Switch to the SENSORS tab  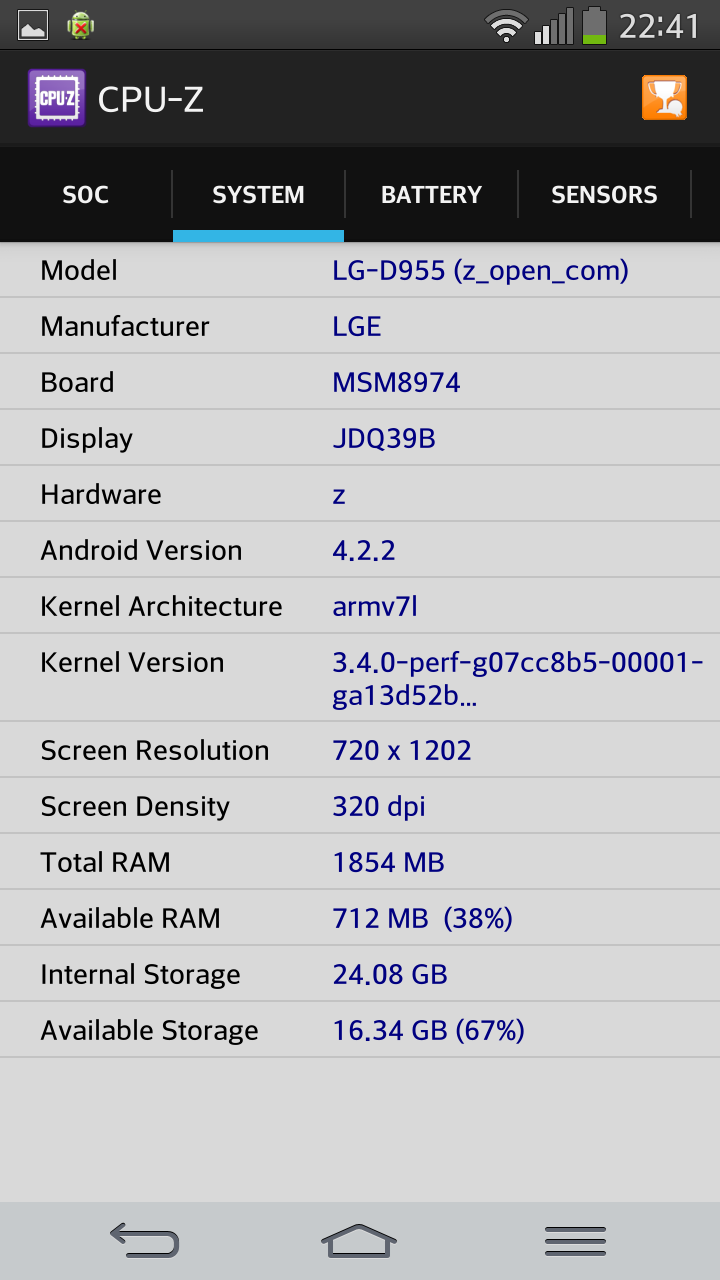click(x=604, y=195)
